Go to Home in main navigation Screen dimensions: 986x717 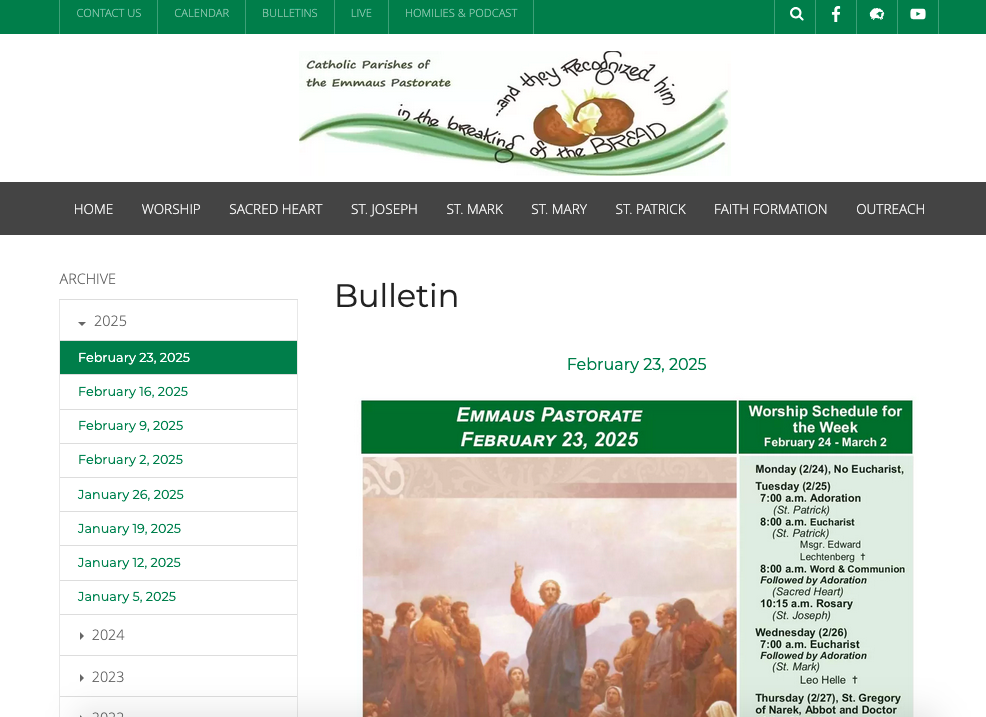[x=93, y=209]
